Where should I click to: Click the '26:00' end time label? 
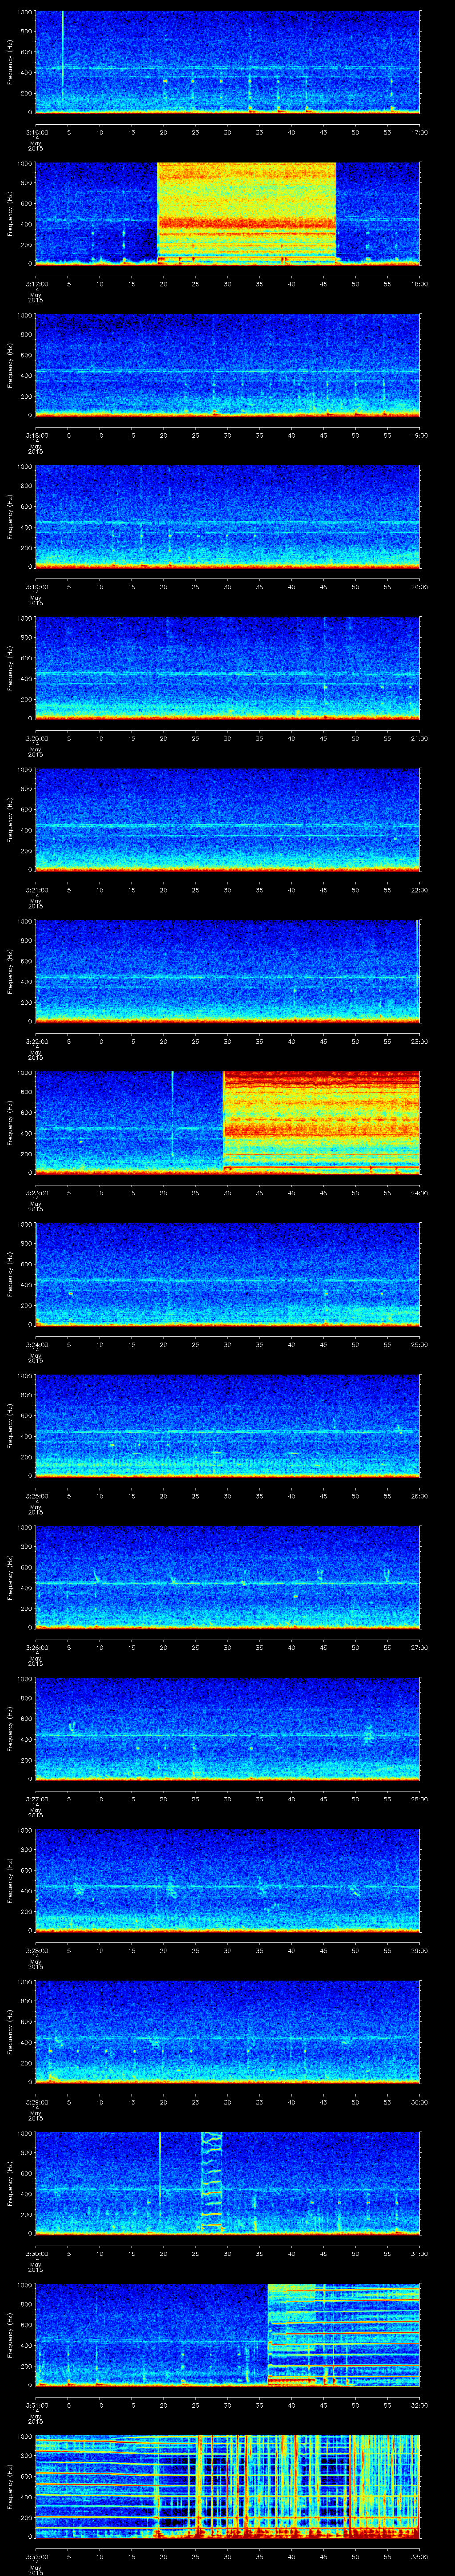click(419, 1495)
